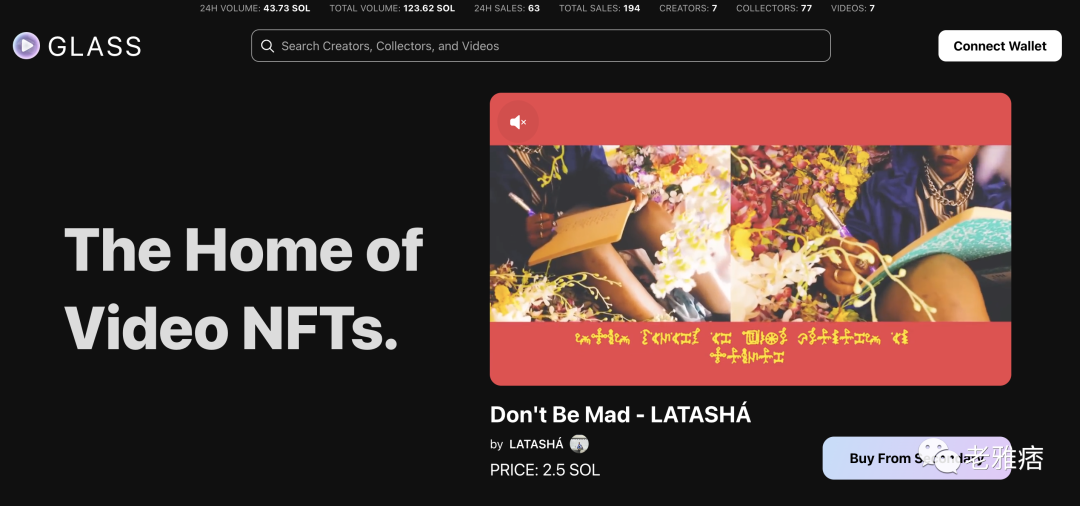Viewport: 1080px width, 506px height.
Task: Connect Wallet button in header
Action: (999, 46)
